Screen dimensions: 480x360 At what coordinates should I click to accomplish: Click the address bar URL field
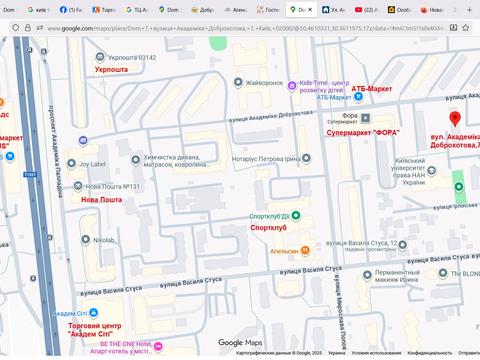point(245,28)
